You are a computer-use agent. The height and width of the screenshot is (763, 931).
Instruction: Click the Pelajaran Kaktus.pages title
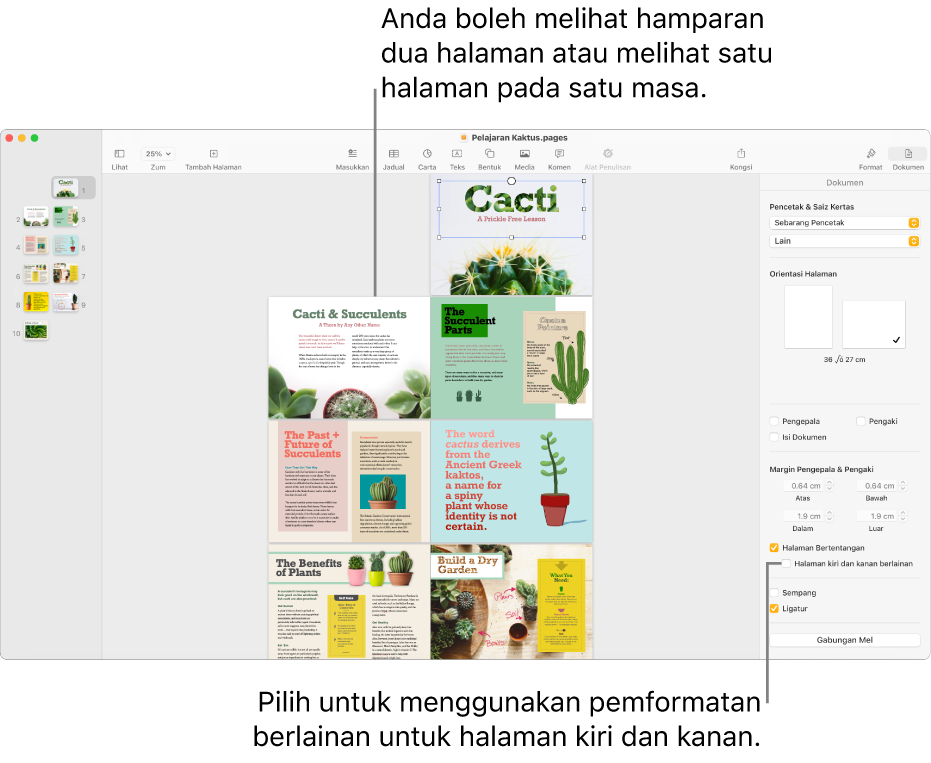pyautogui.click(x=519, y=138)
